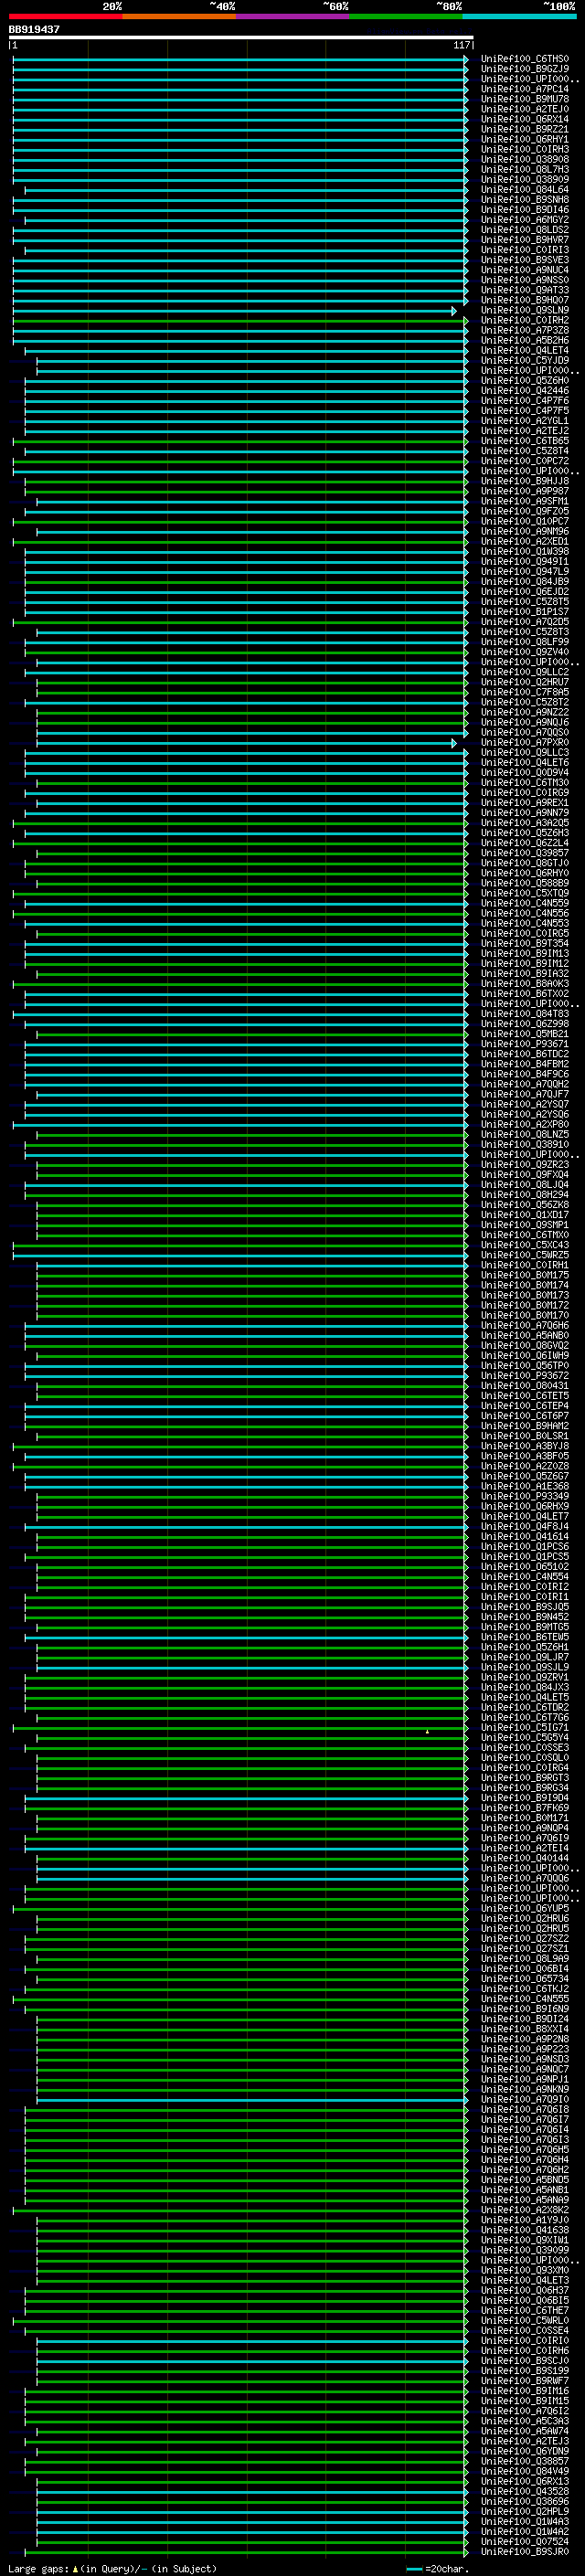
Task: Select label UniRef100_A7QQH2
Action: click(x=525, y=1084)
